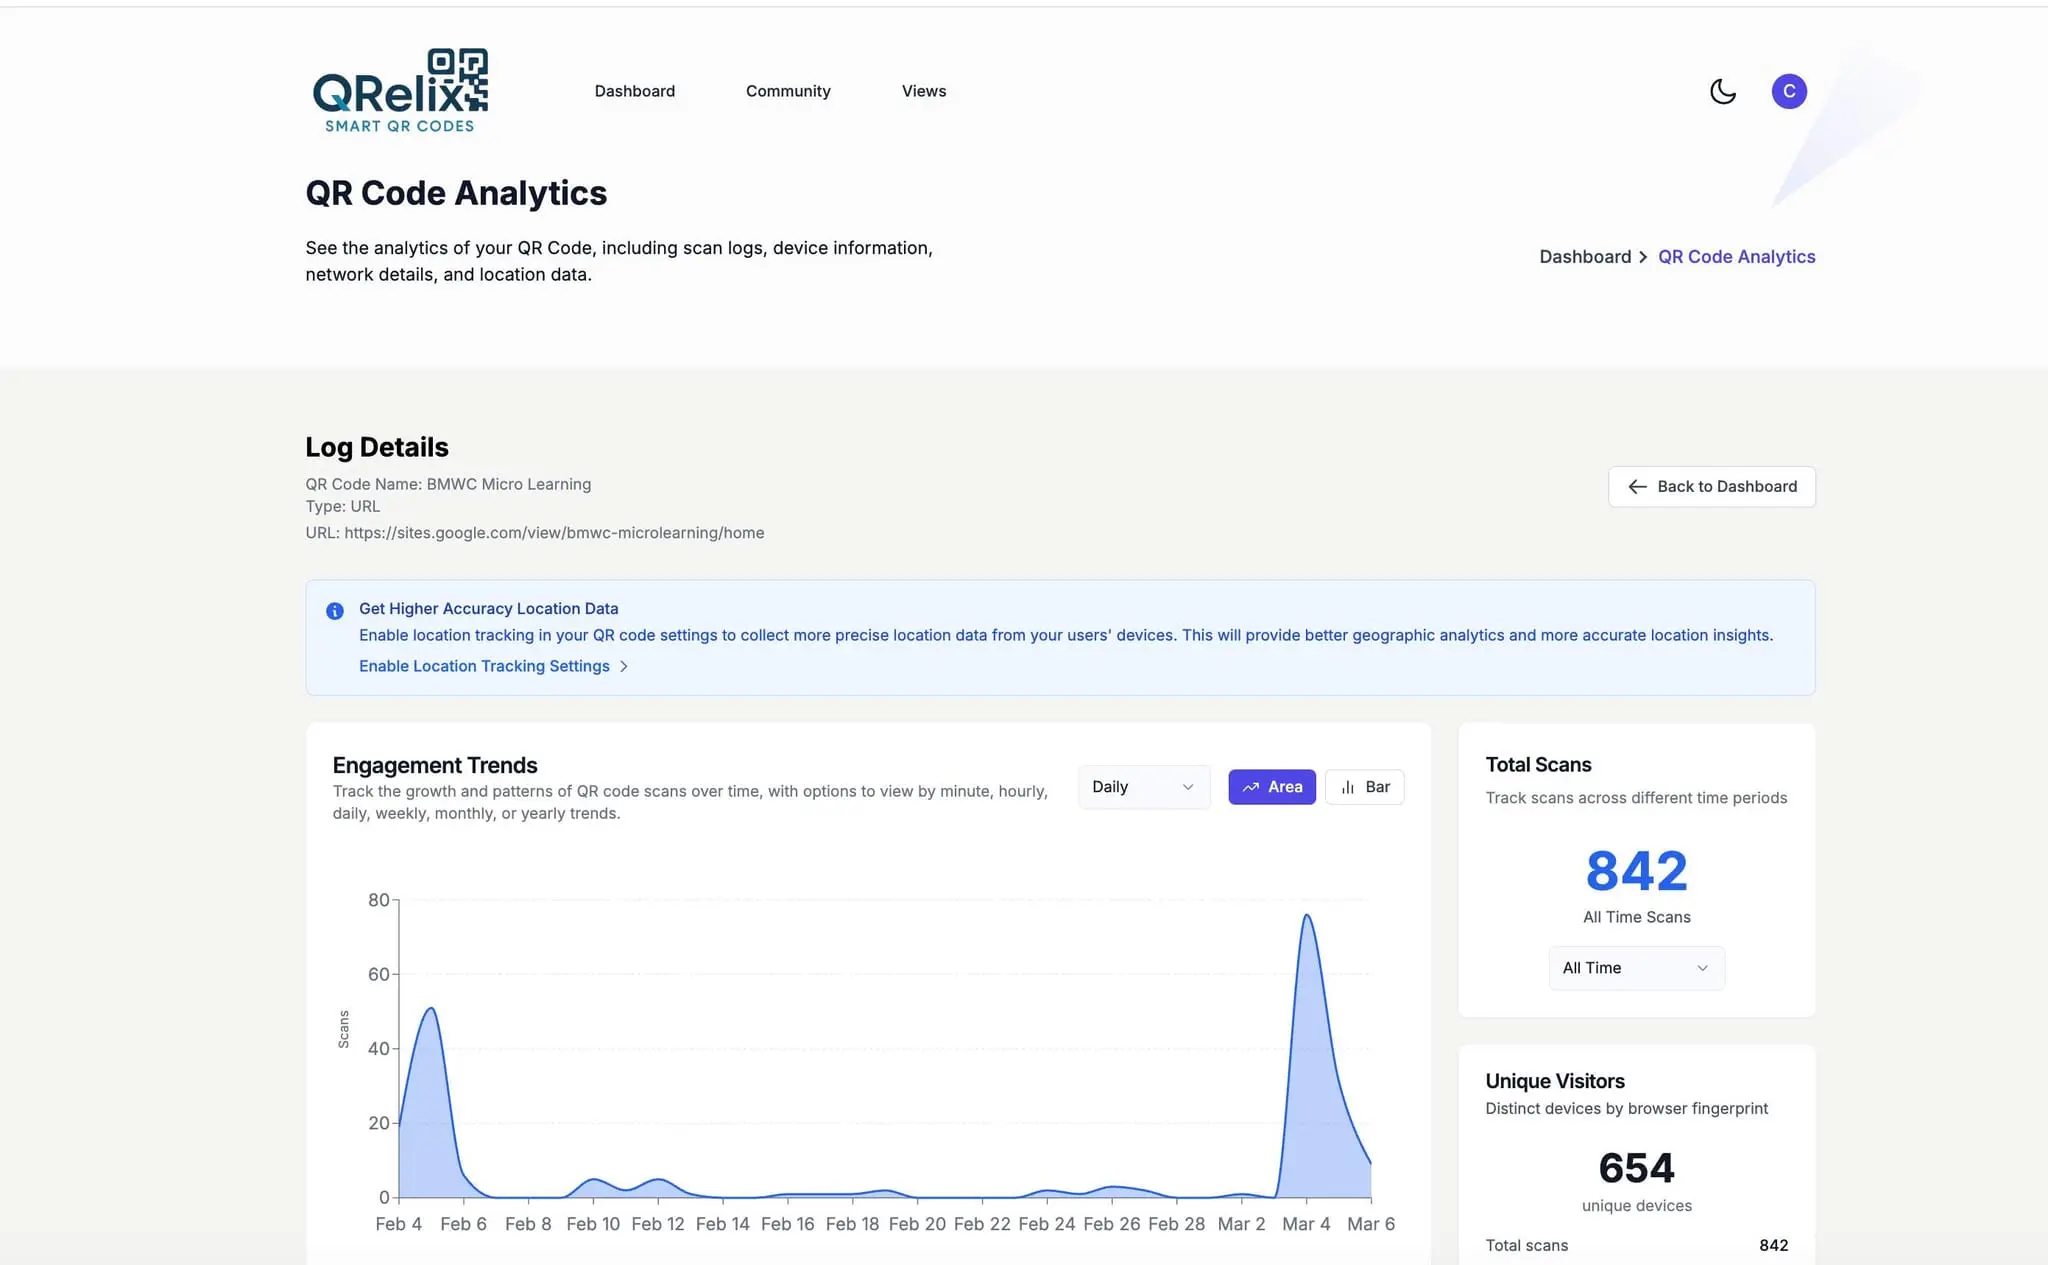This screenshot has height=1265, width=2048.
Task: Toggle dark mode with the moon icon
Action: coord(1722,91)
